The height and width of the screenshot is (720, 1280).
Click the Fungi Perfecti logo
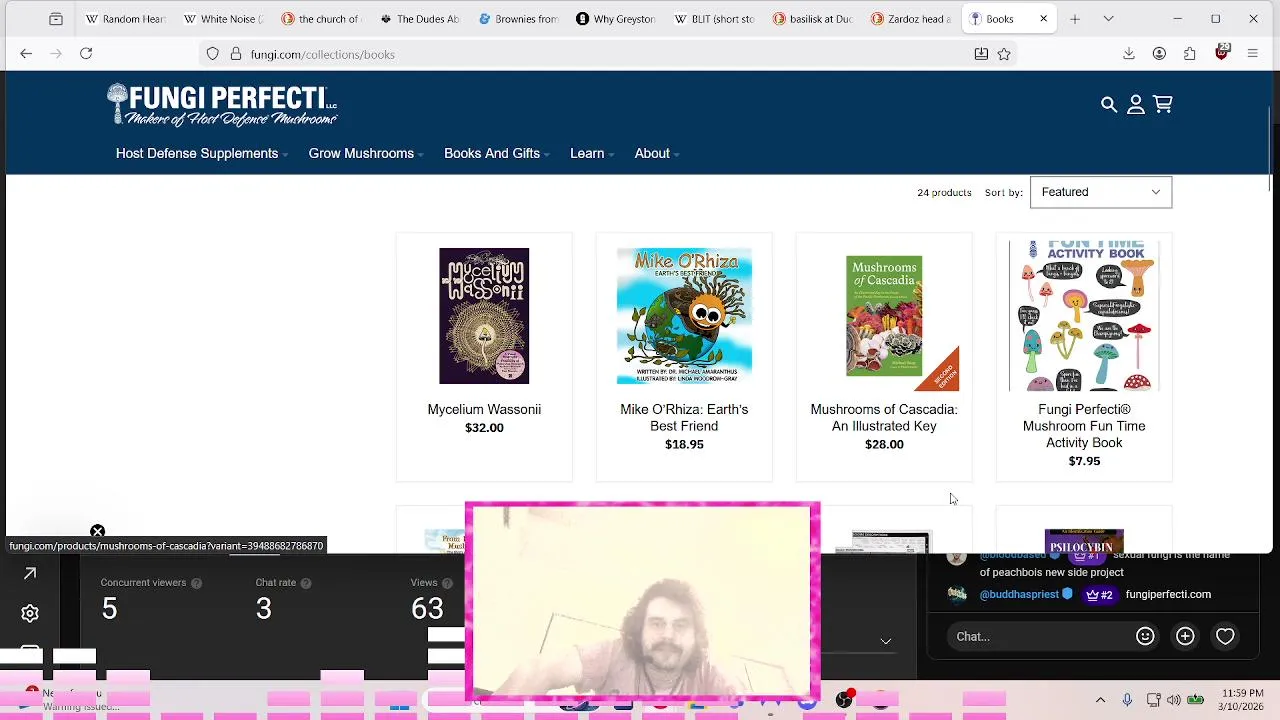(222, 105)
